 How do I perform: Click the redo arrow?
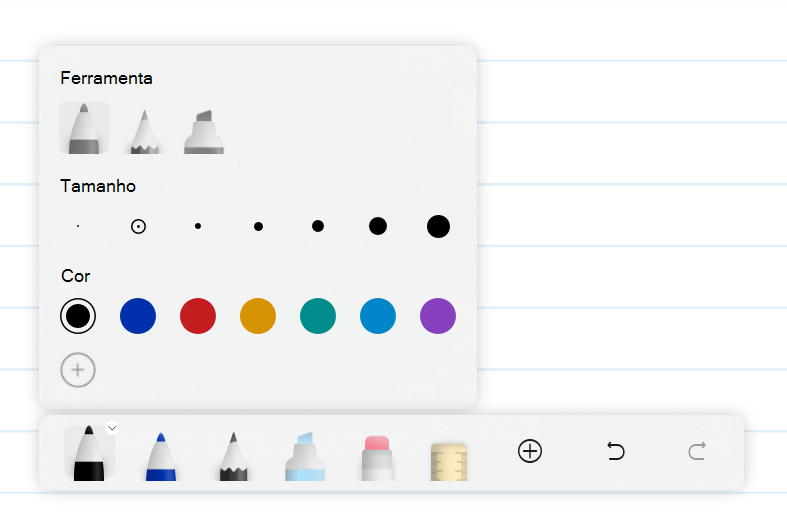[697, 451]
